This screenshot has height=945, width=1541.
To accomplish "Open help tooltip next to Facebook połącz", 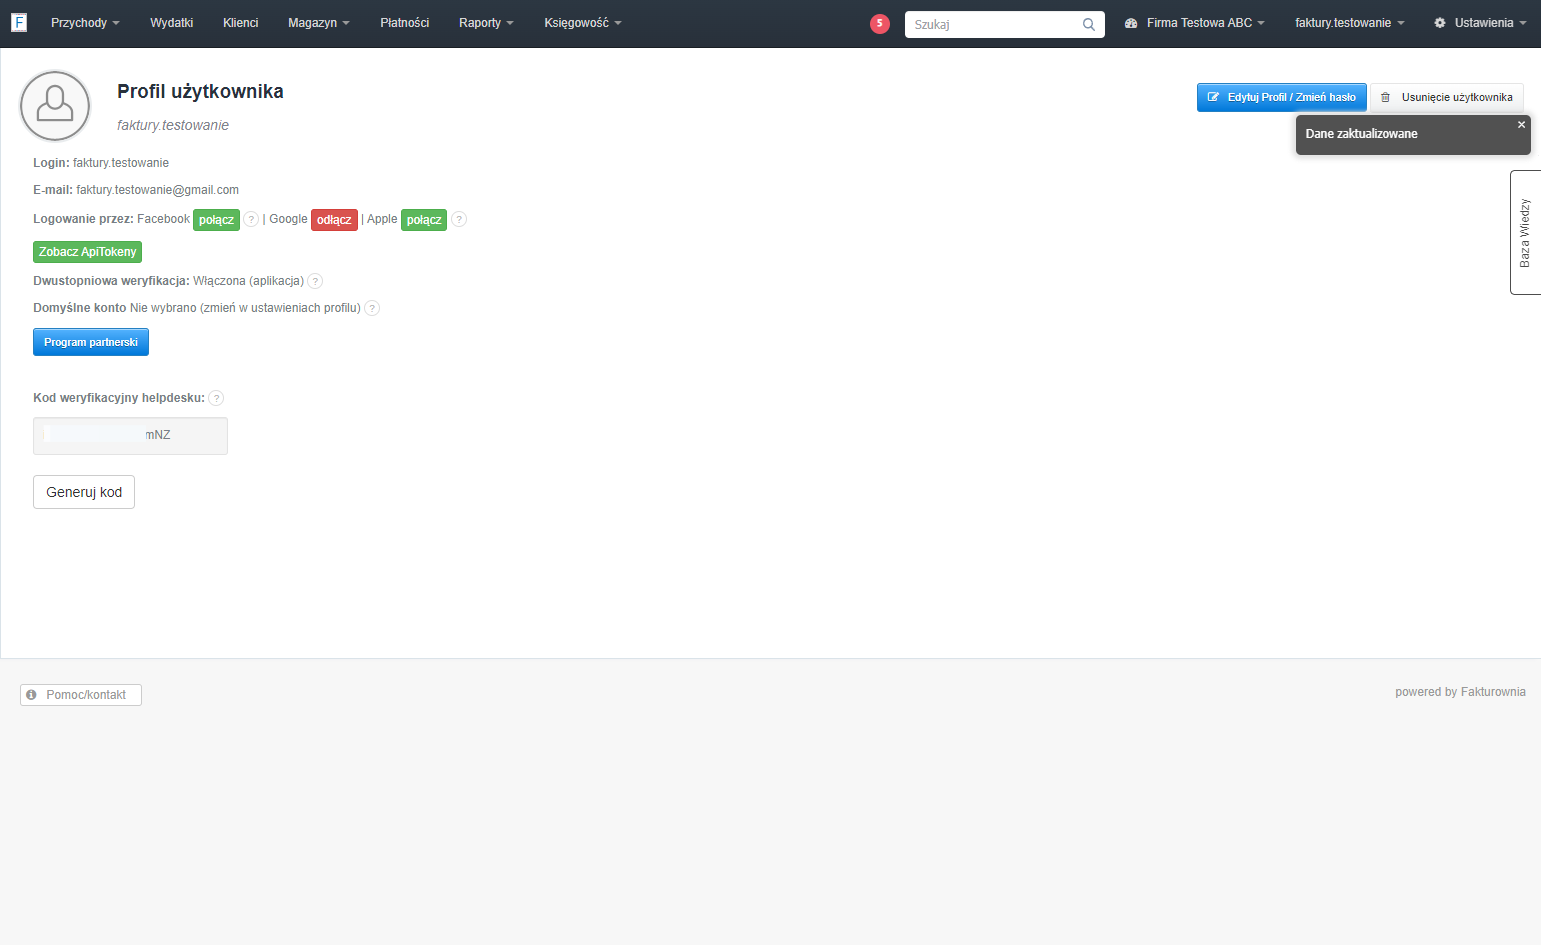I will [x=251, y=219].
